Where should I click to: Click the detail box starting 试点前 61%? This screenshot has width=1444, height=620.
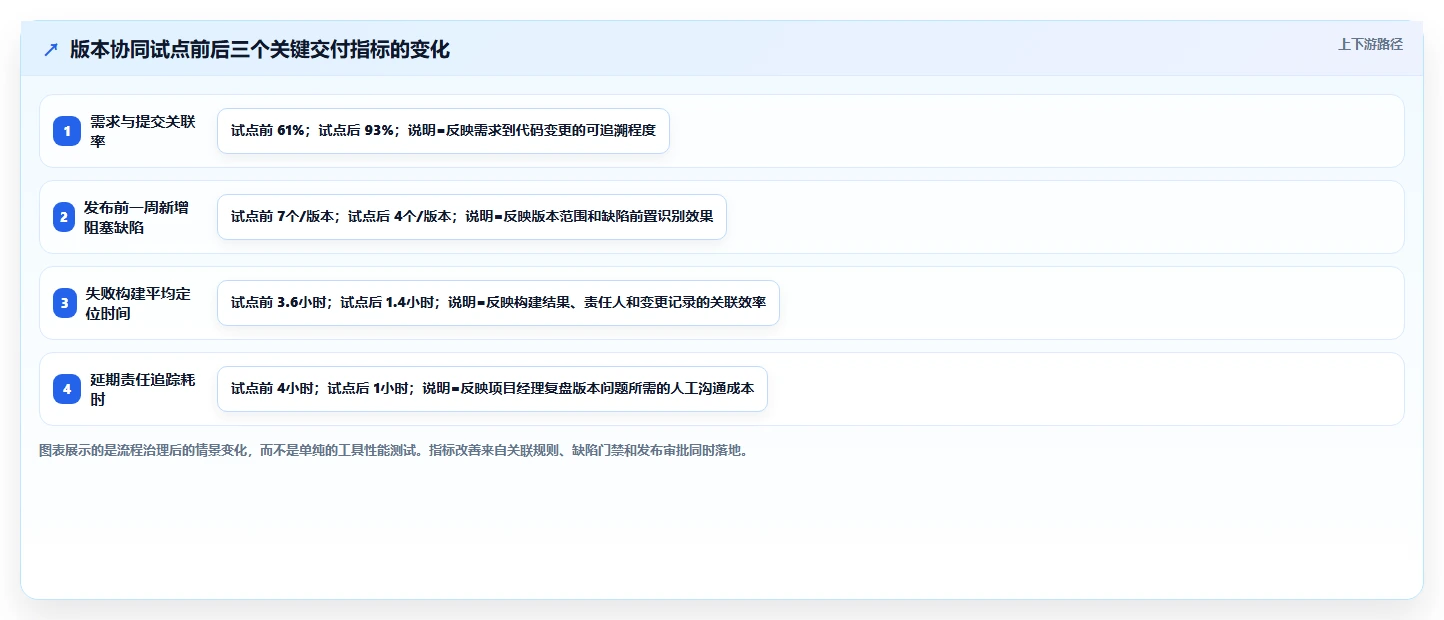point(443,131)
